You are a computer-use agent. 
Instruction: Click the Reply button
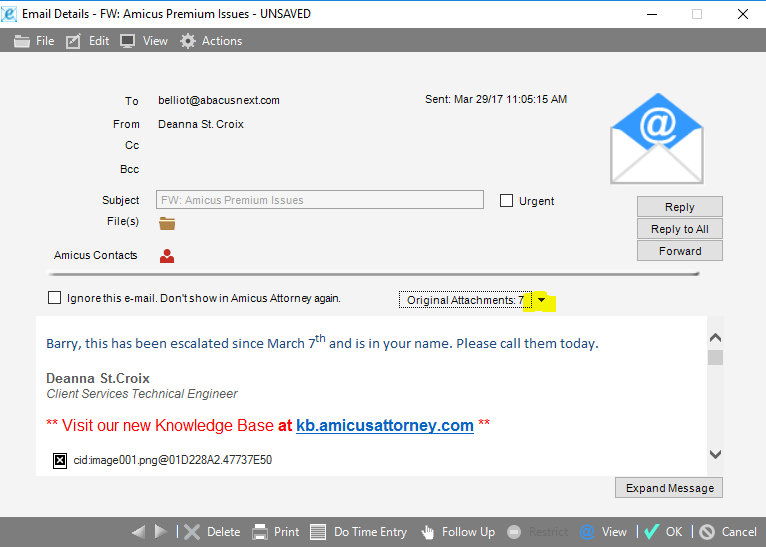coord(680,207)
